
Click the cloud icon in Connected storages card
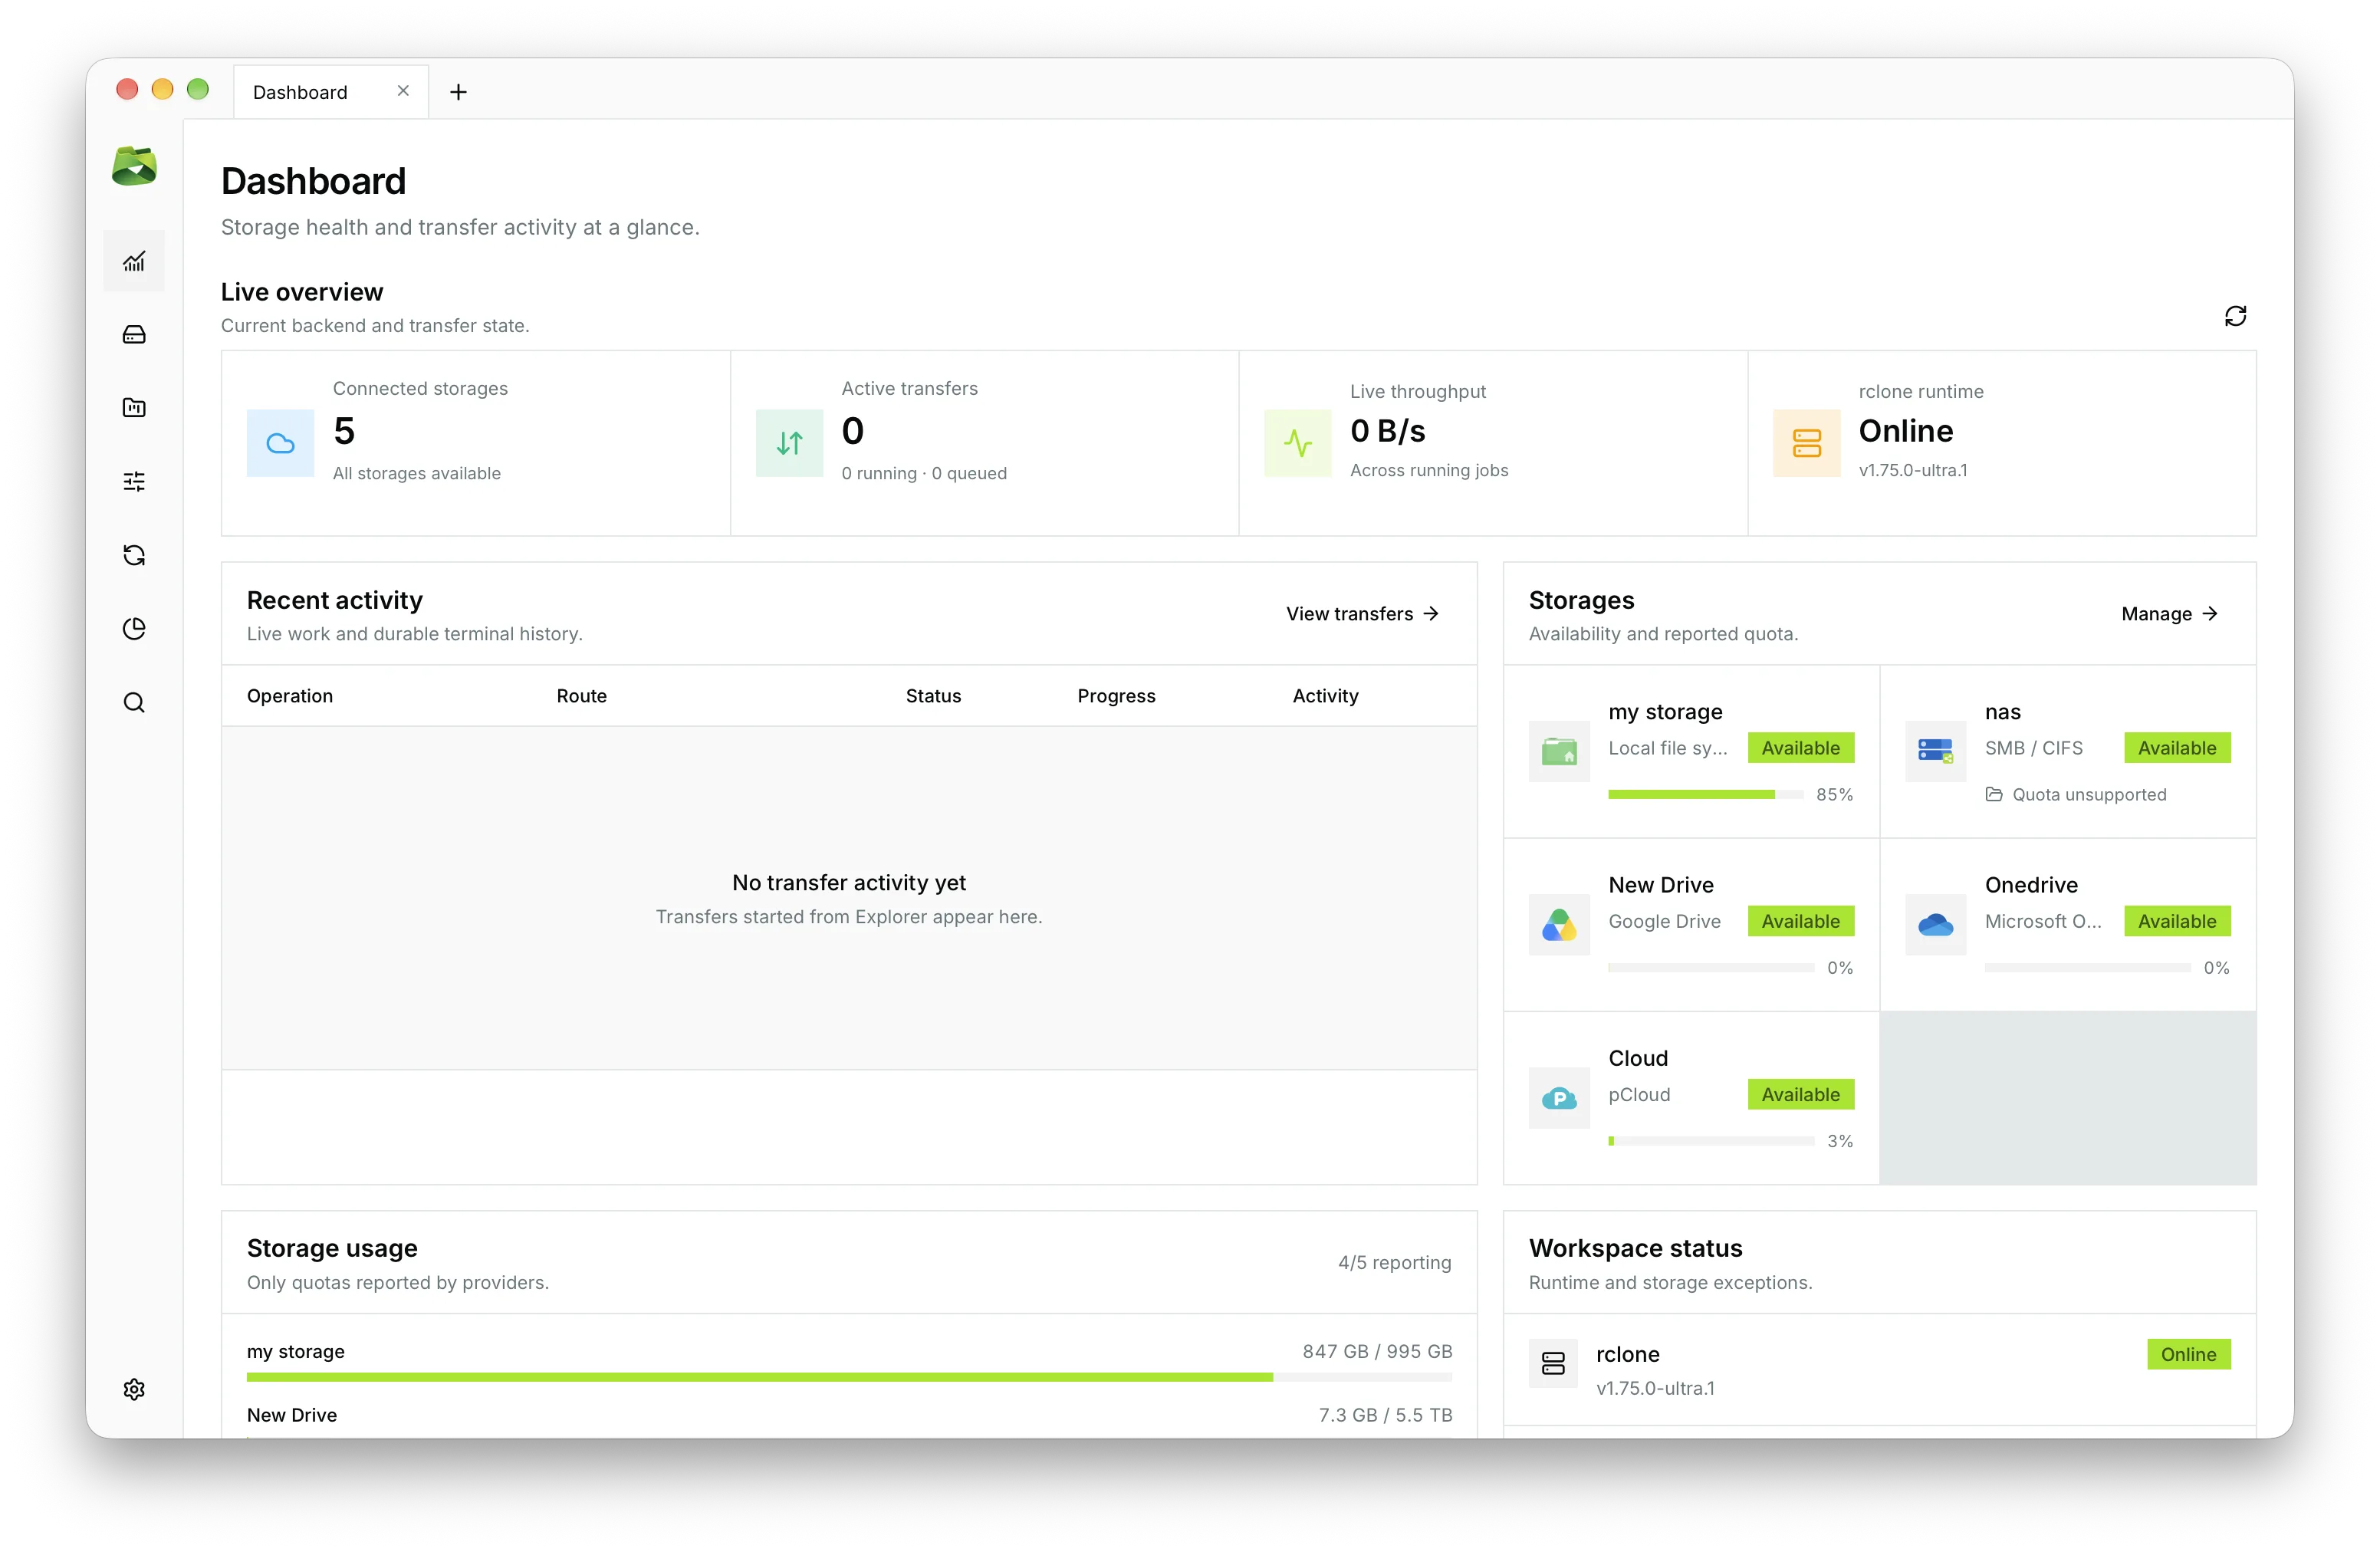click(281, 443)
